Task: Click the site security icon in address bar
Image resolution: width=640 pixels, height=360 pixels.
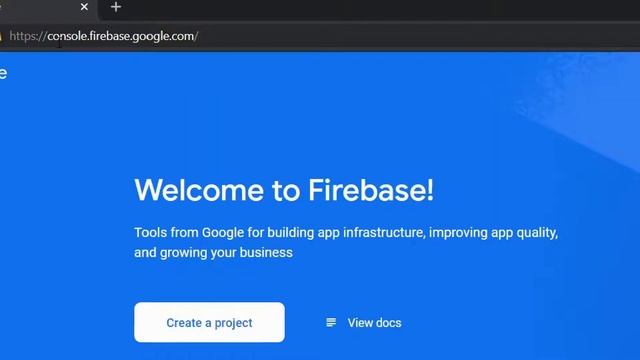Action: tap(1, 37)
